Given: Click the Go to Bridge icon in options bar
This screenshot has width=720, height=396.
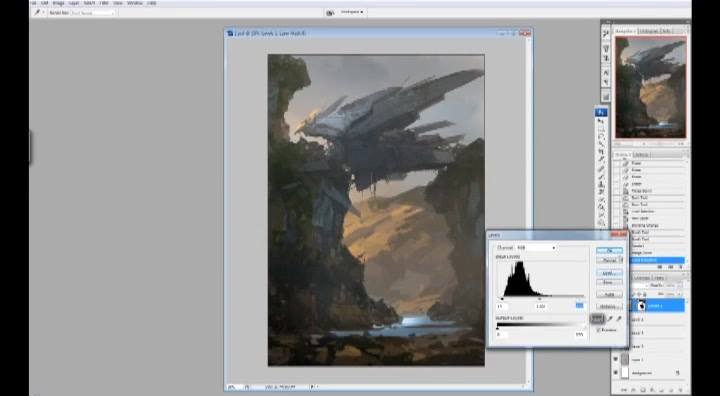Looking at the screenshot, I should point(330,12).
